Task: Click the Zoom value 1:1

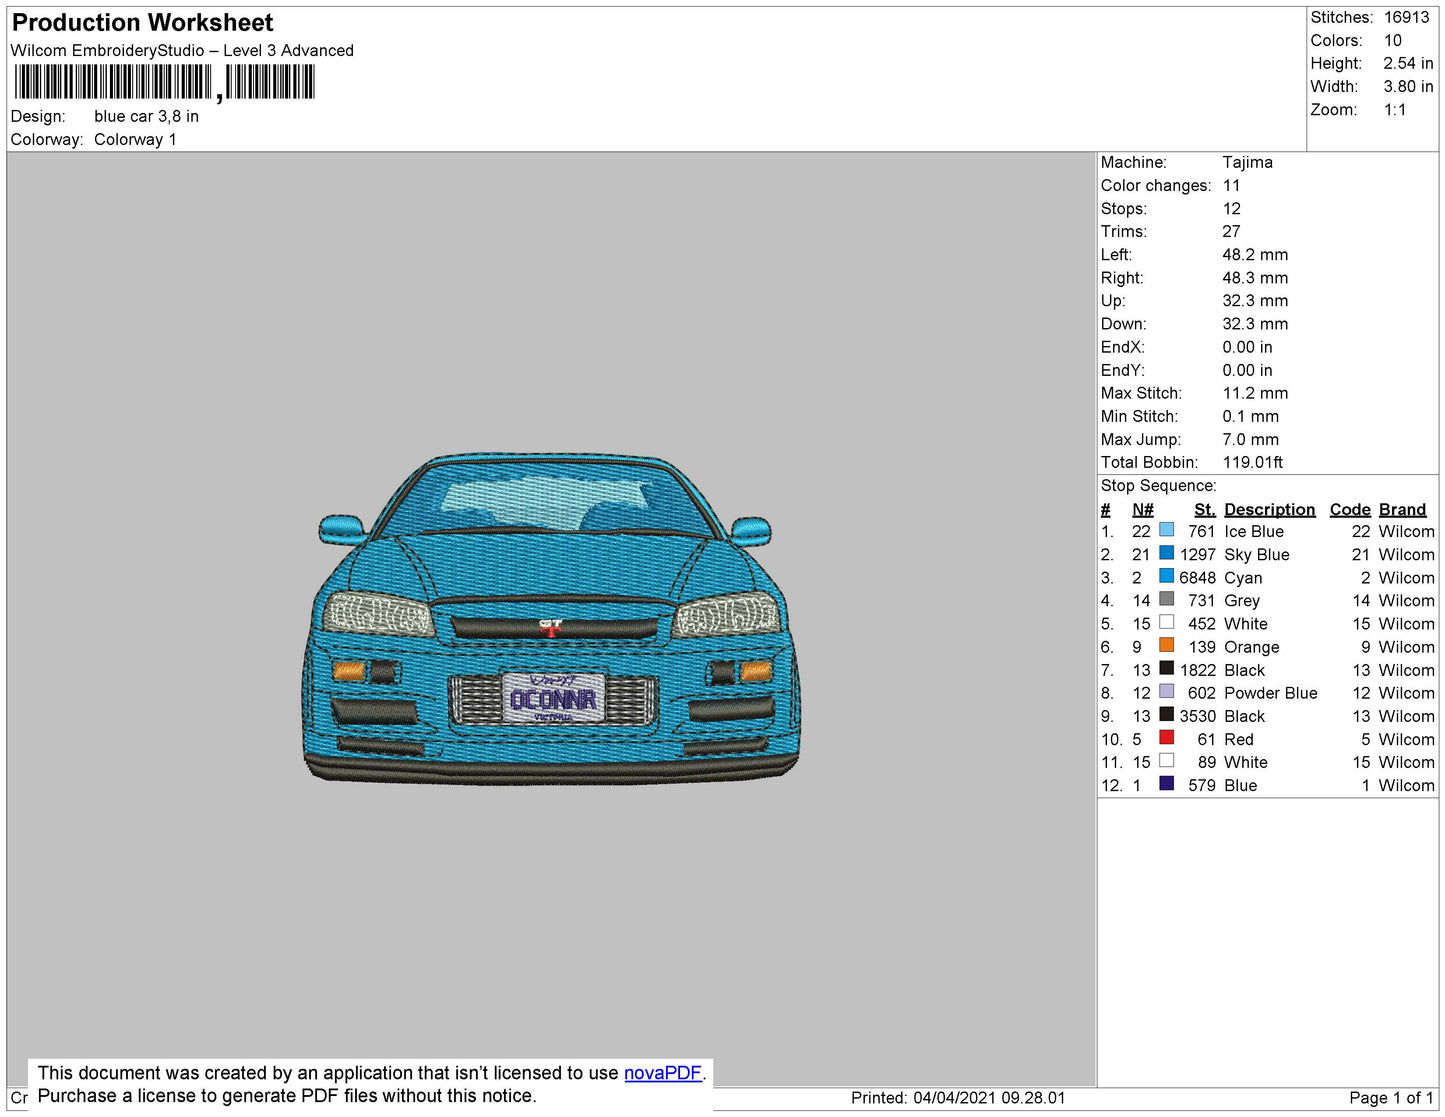Action: pos(1395,110)
